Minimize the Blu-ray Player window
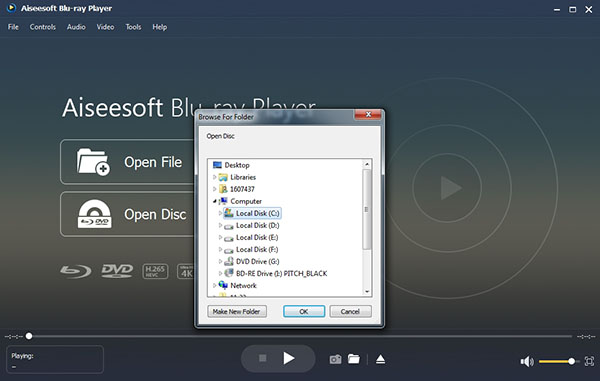This screenshot has width=600, height=381. (x=557, y=10)
